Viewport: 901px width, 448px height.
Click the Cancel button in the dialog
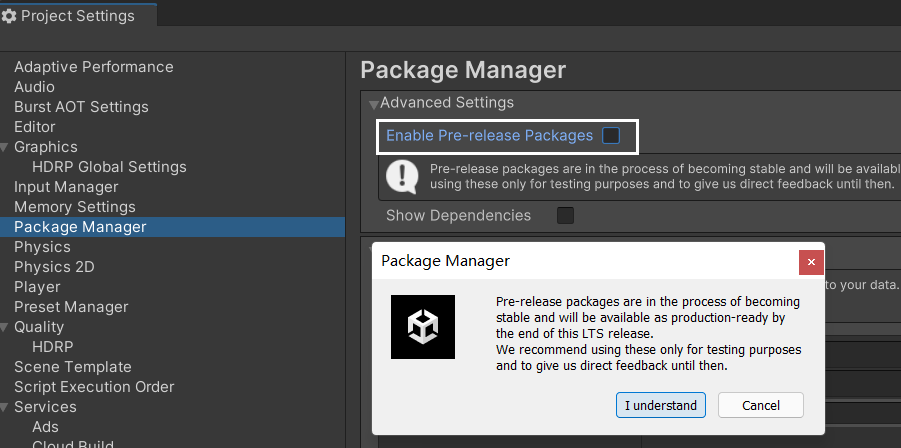click(761, 405)
